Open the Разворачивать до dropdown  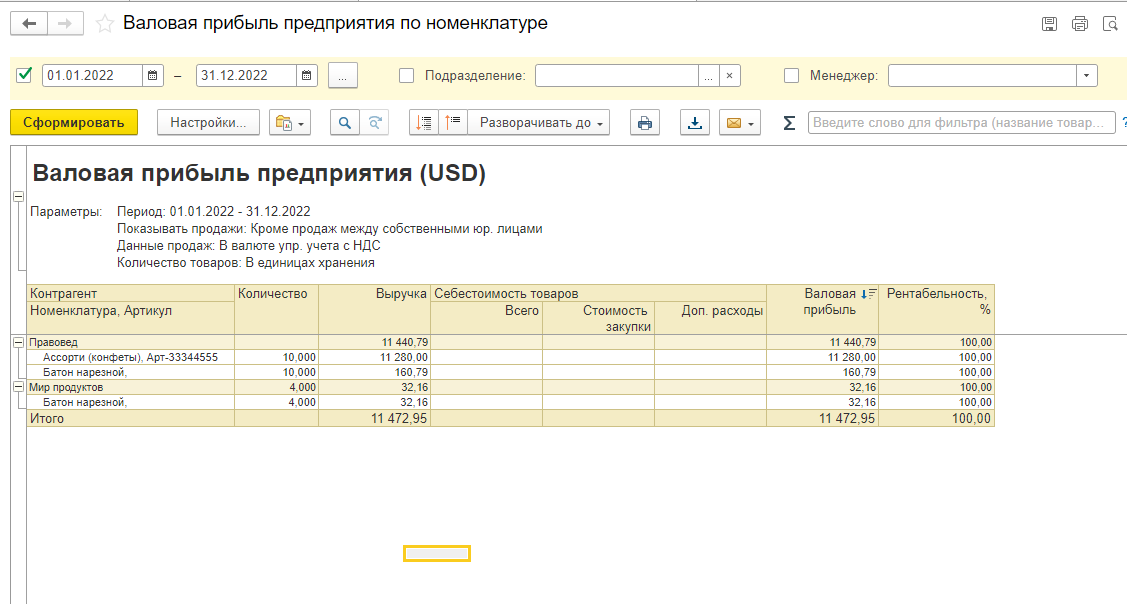(x=541, y=123)
